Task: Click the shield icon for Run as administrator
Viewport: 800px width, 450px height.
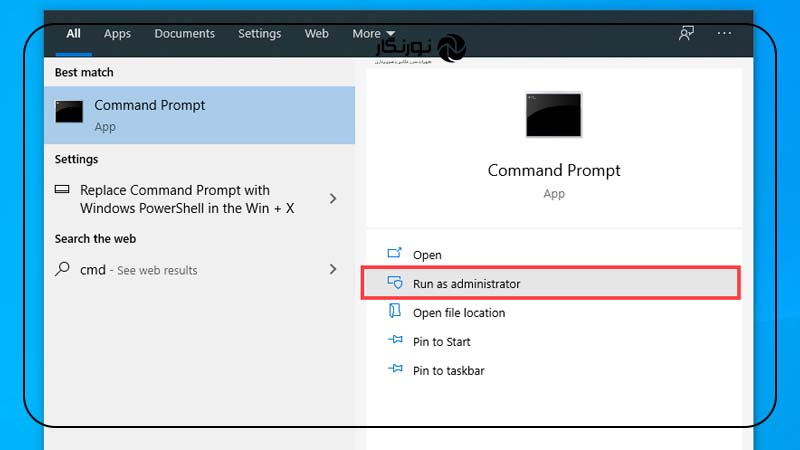Action: point(395,282)
